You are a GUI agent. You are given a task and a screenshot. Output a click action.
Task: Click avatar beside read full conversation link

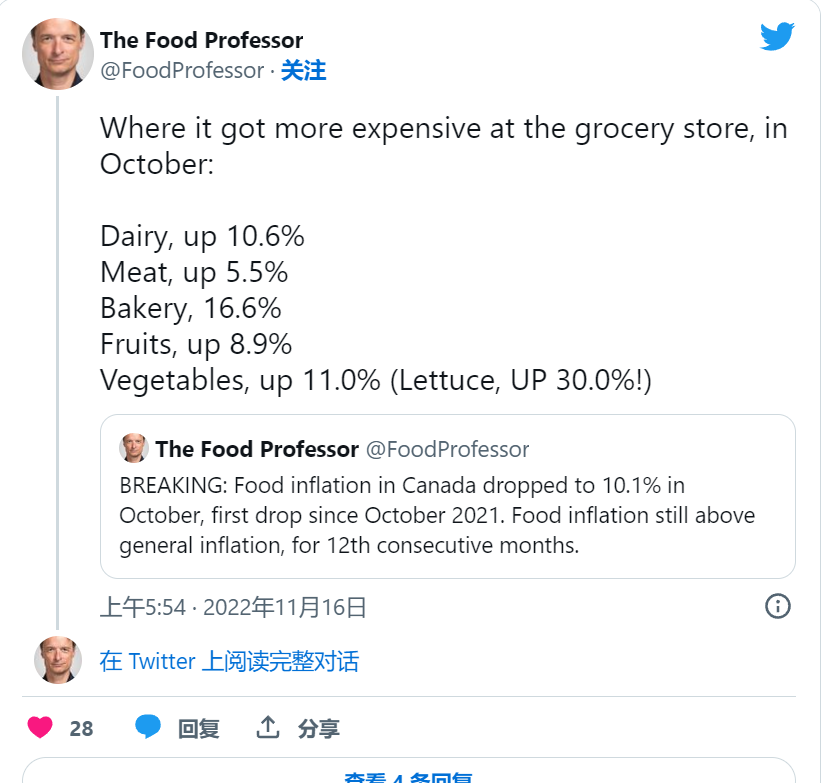(x=58, y=660)
